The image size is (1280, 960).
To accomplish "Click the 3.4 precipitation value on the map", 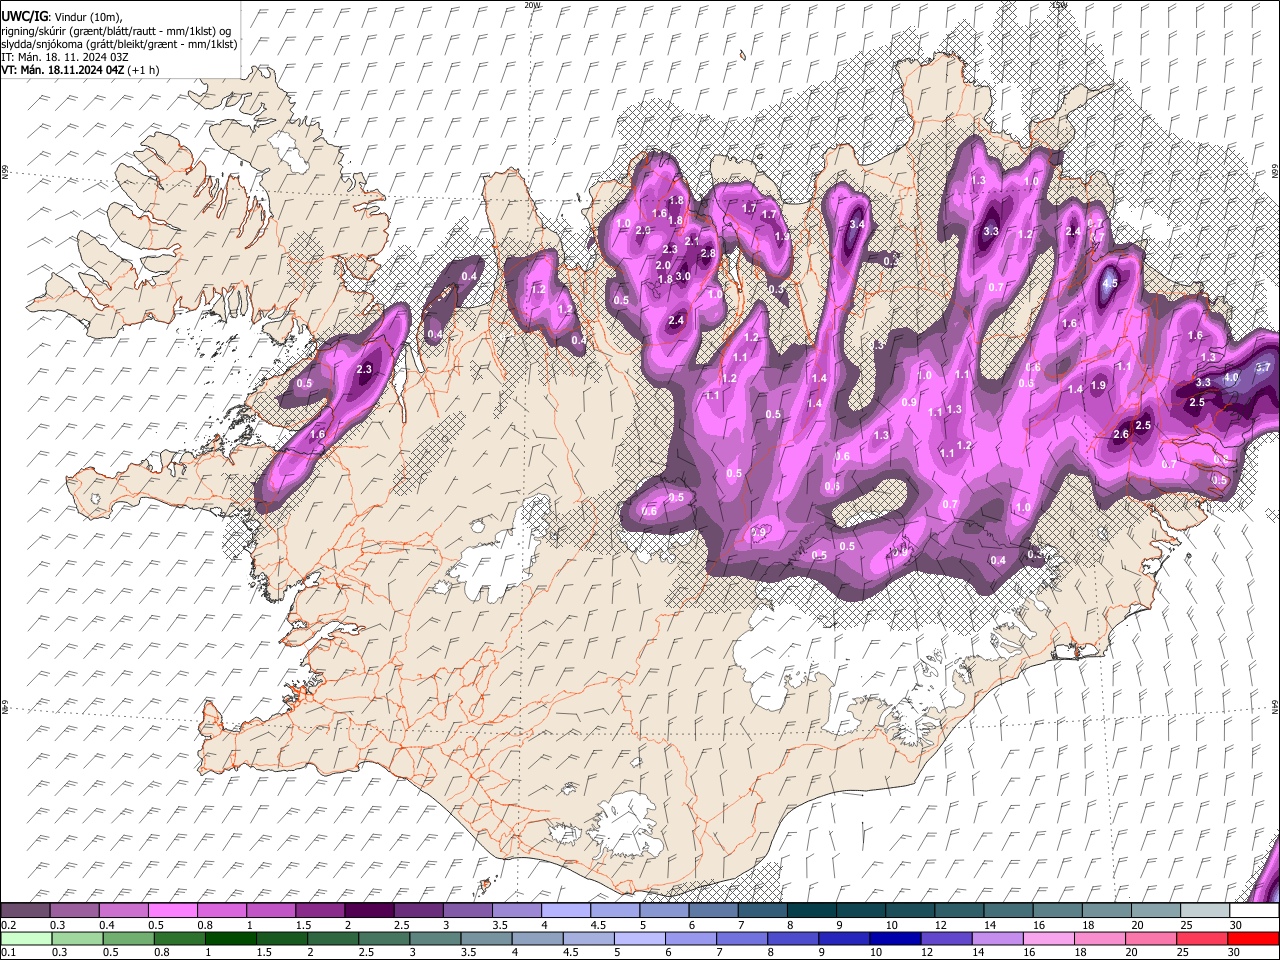I will pyautogui.click(x=856, y=224).
